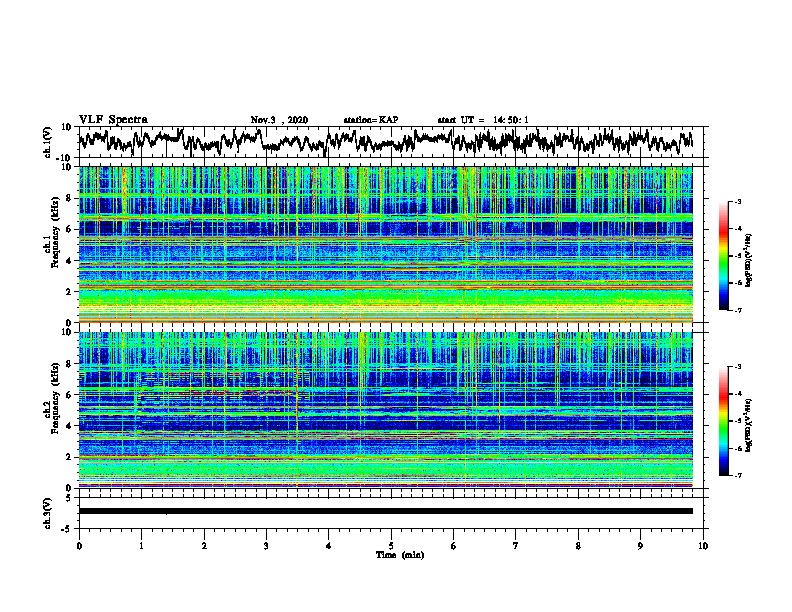This screenshot has height=612, width=792.
Task: Click the -3 label on ch.2 color scale
Action: click(x=737, y=367)
